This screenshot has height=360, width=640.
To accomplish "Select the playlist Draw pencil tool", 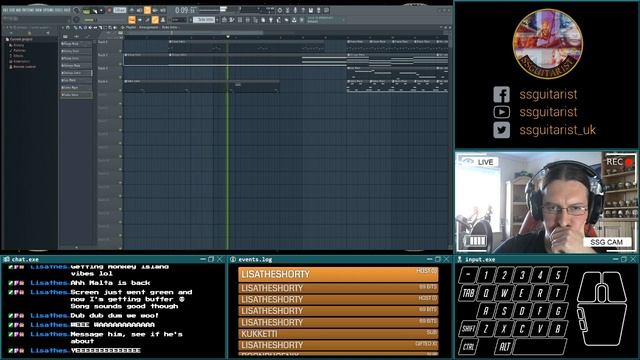I will (75, 27).
